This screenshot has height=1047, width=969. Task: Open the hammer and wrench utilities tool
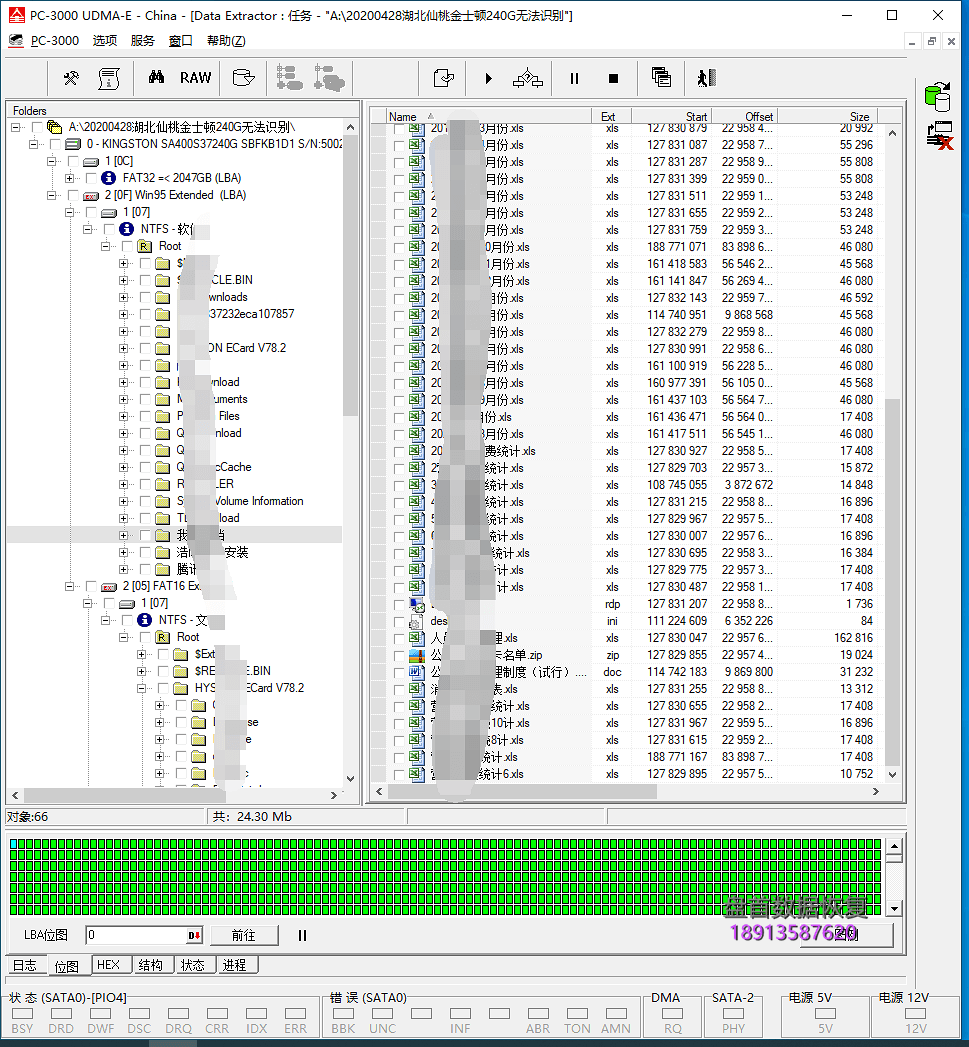71,78
